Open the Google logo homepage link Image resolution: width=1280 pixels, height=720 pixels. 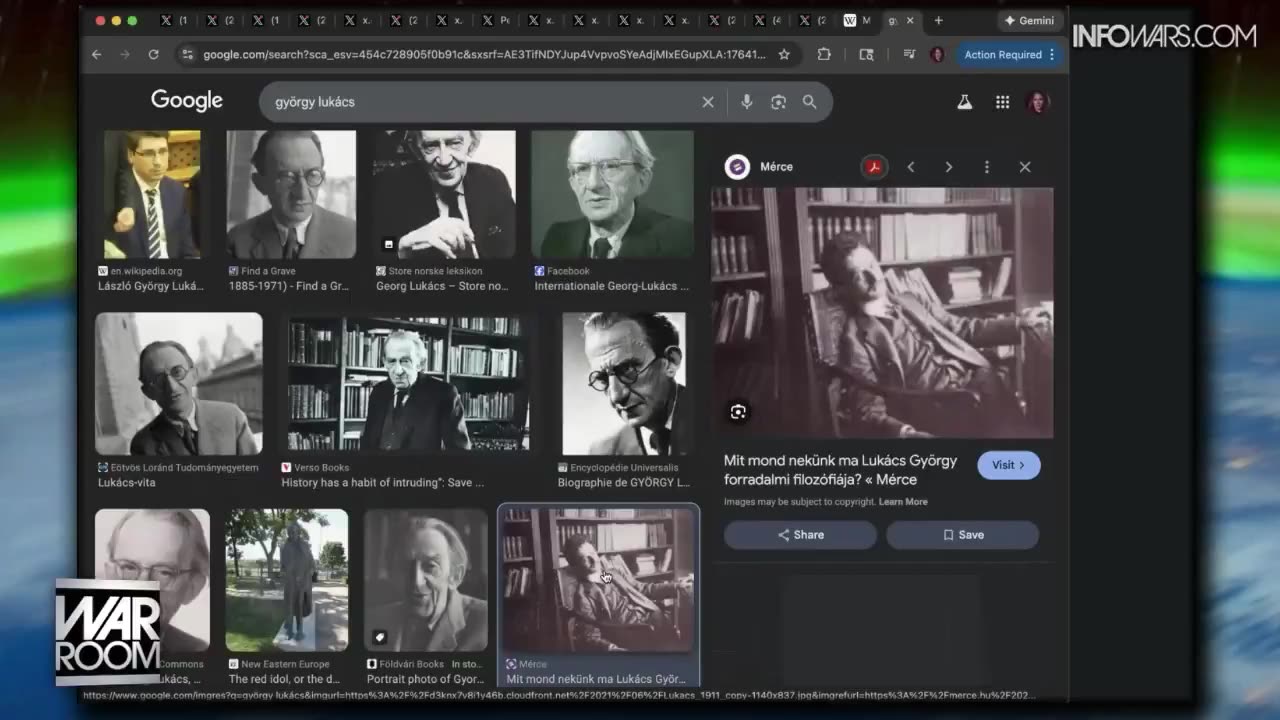pos(187,100)
